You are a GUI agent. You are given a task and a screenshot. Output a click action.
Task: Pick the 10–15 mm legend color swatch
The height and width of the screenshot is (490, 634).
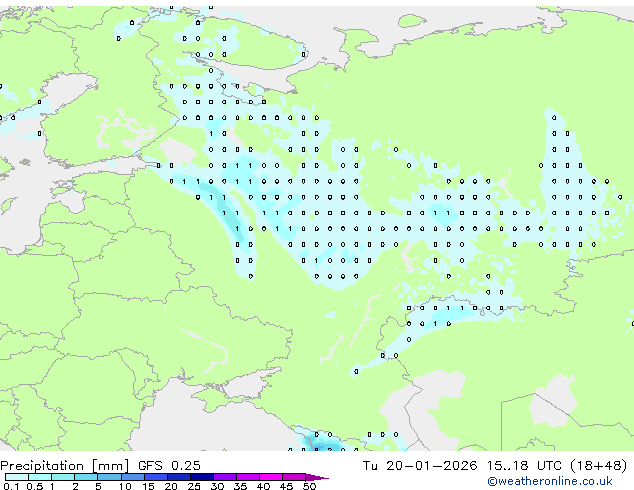132,477
